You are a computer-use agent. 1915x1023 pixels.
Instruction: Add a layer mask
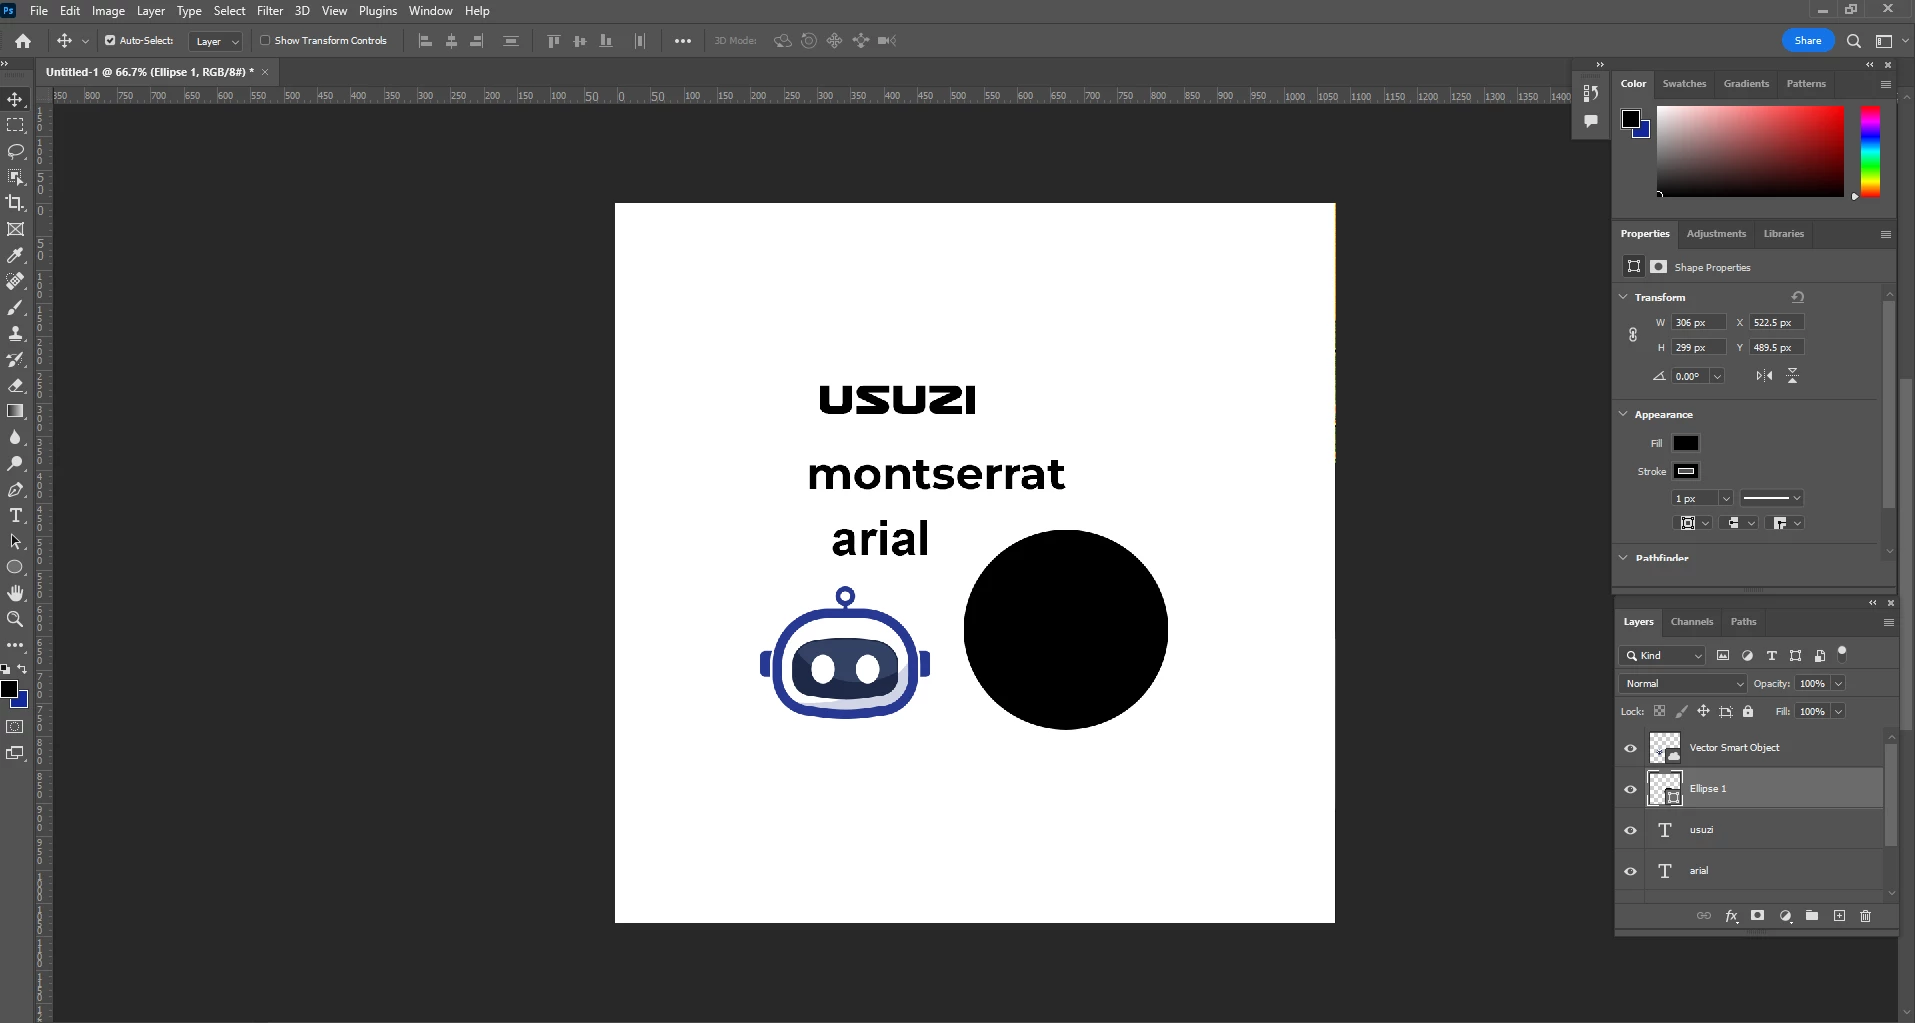pyautogui.click(x=1758, y=916)
